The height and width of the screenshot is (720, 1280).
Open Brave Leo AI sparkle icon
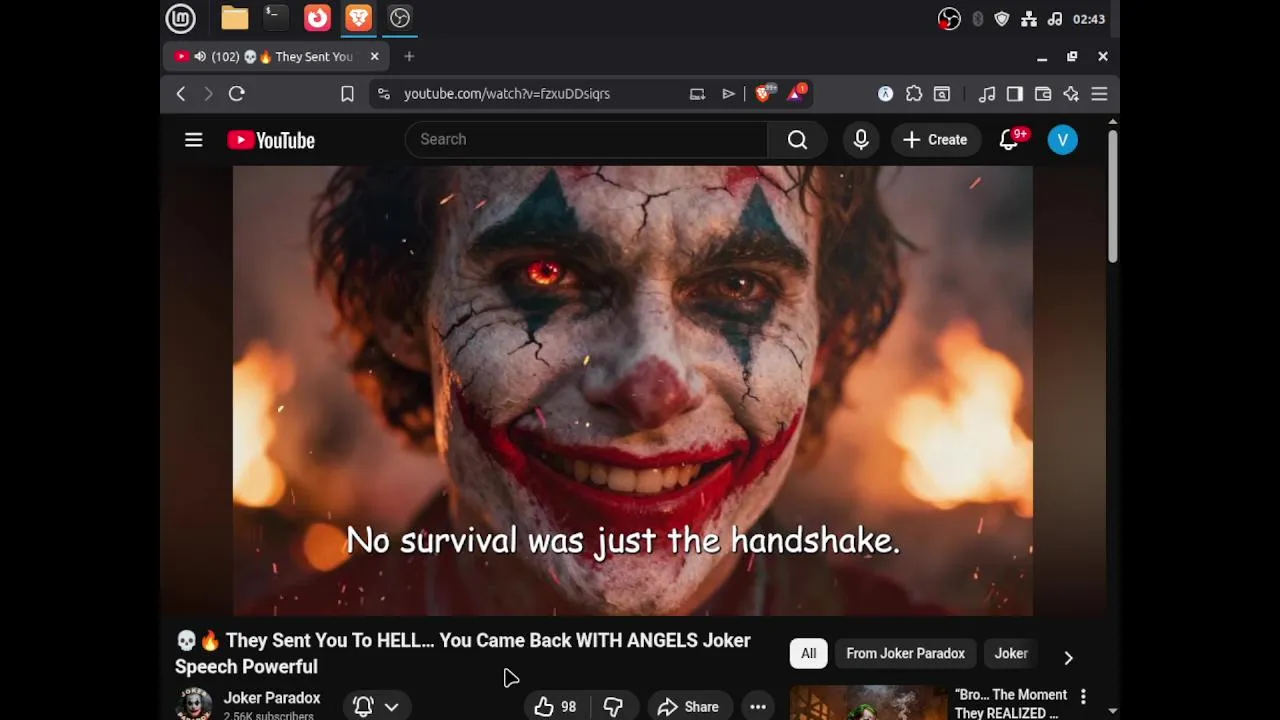1071,94
